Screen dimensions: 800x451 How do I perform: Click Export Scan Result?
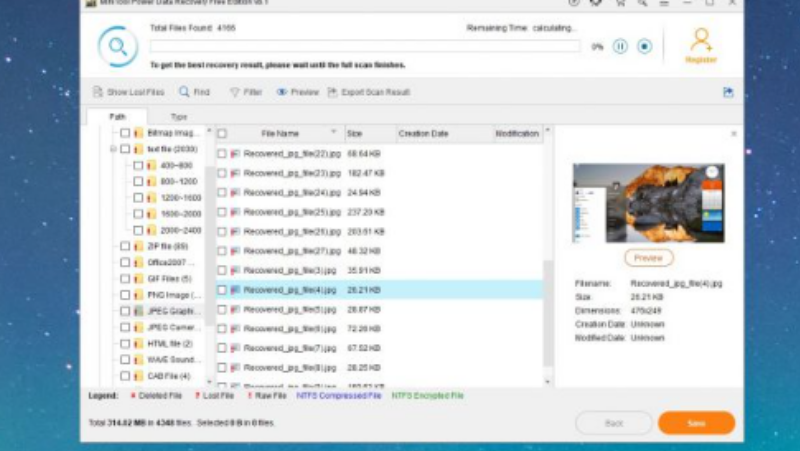coord(368,92)
